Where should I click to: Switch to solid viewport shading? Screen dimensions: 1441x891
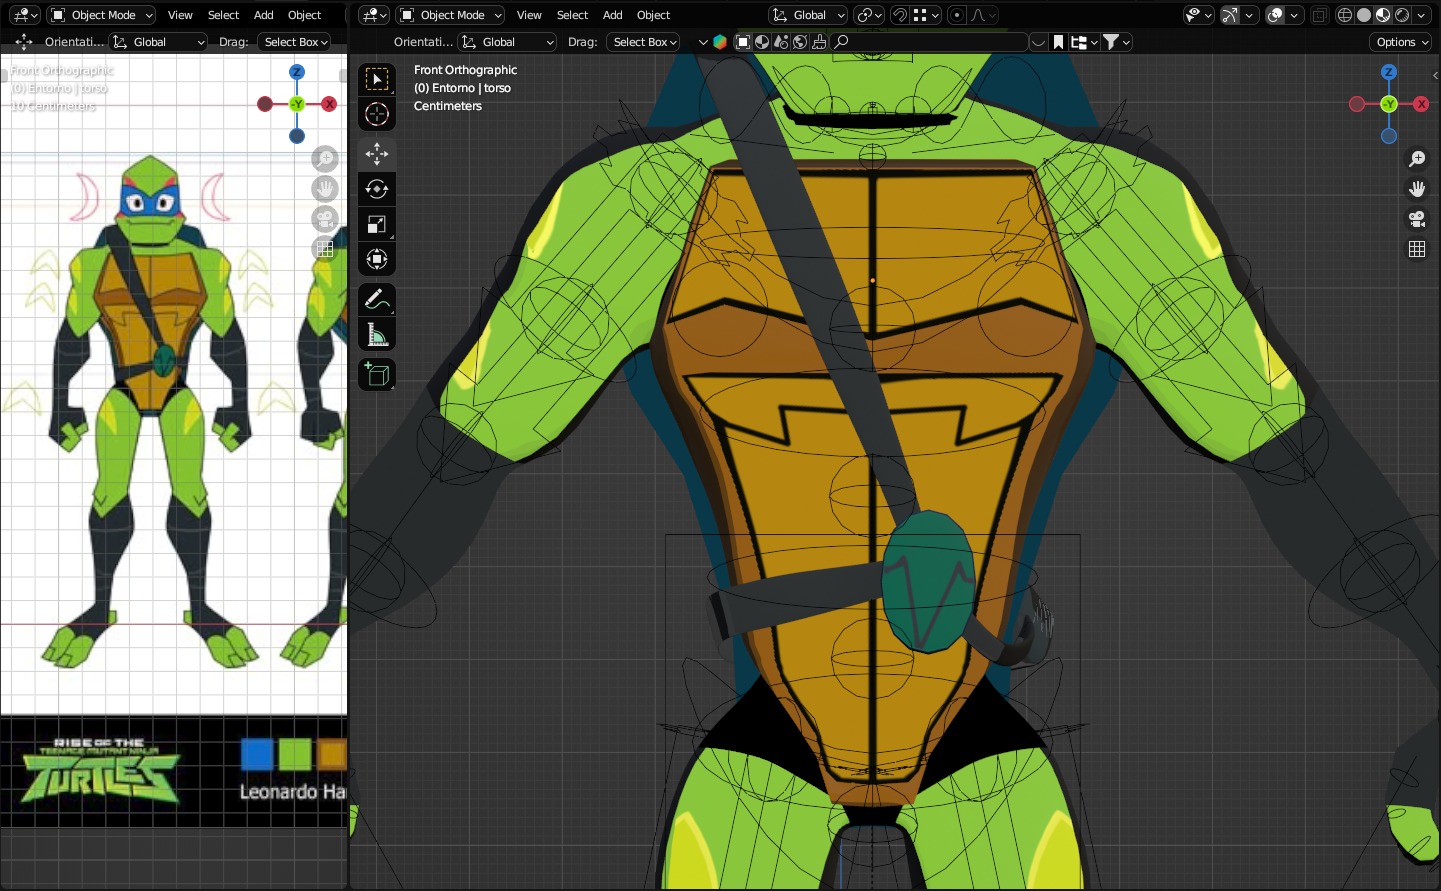1364,15
